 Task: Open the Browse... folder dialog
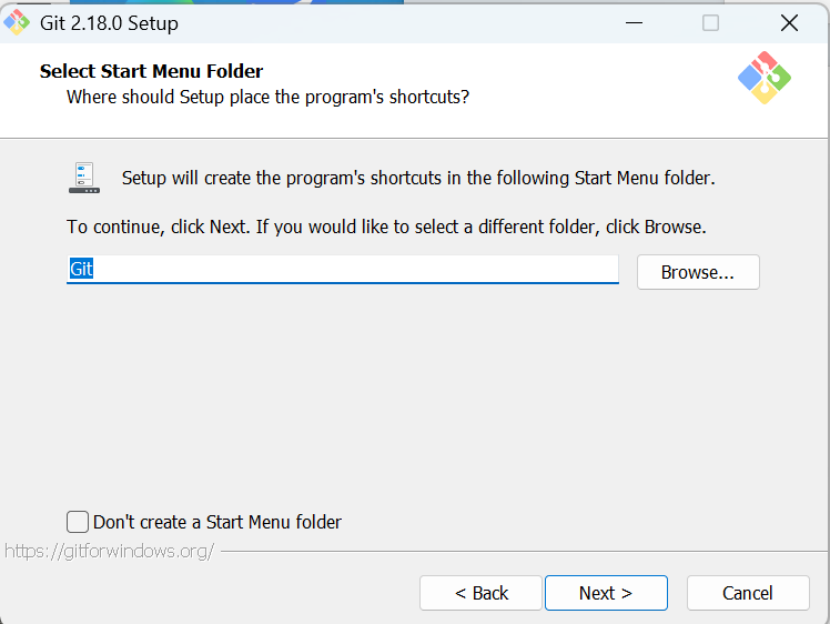pos(698,272)
